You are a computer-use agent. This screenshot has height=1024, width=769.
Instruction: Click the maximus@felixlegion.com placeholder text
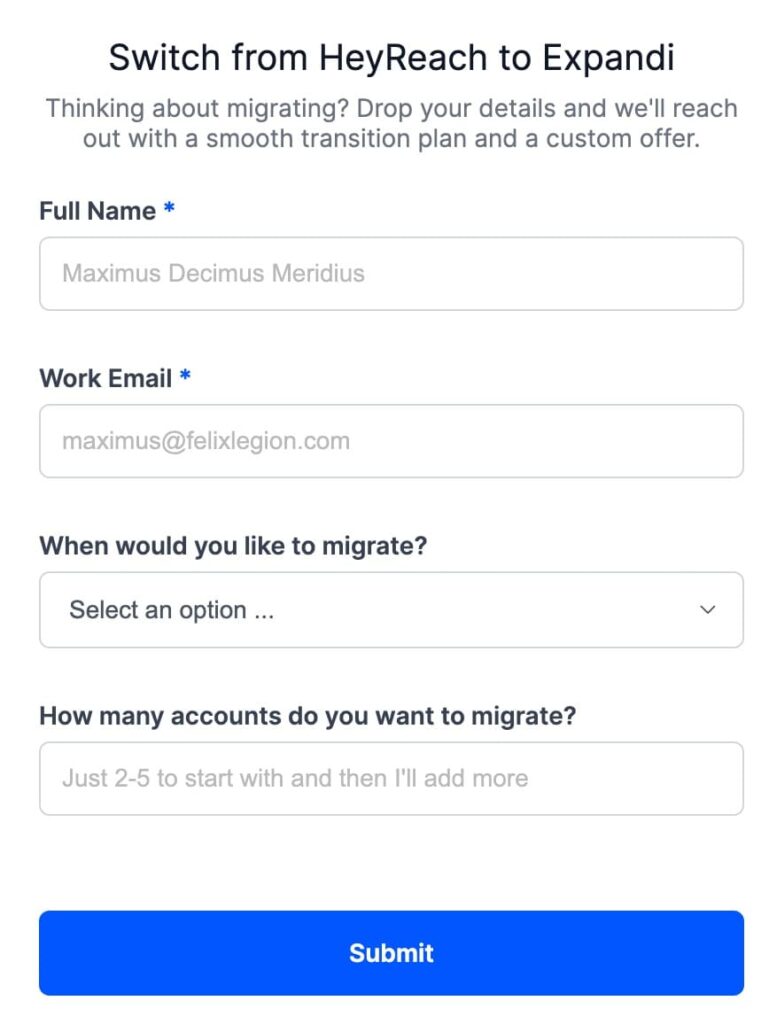(206, 441)
